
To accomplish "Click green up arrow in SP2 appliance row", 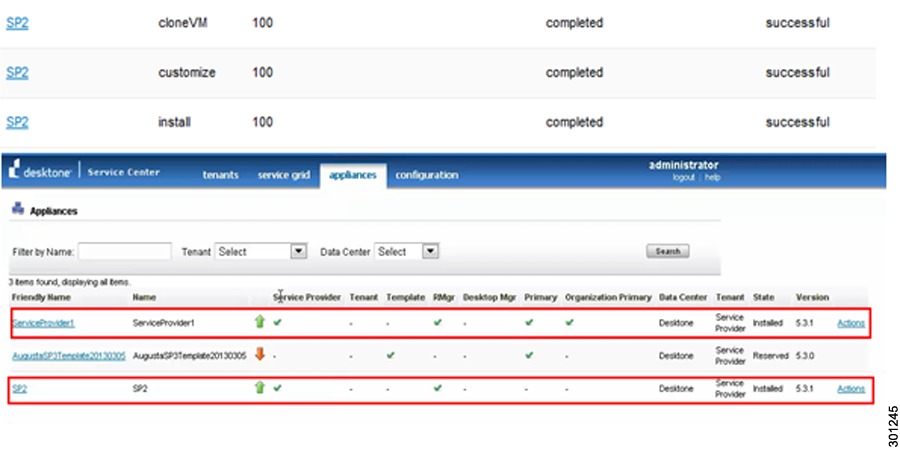I will [260, 387].
